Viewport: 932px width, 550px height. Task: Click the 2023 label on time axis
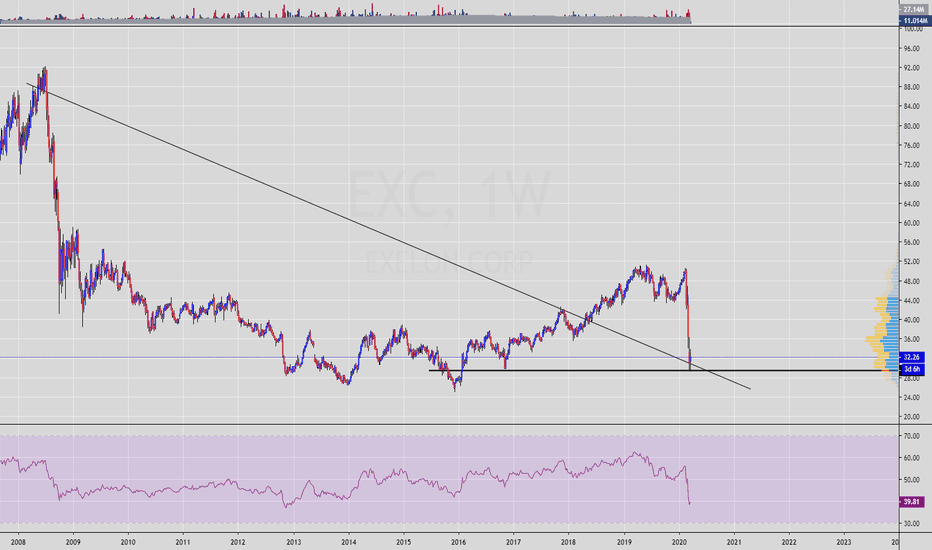coord(843,542)
